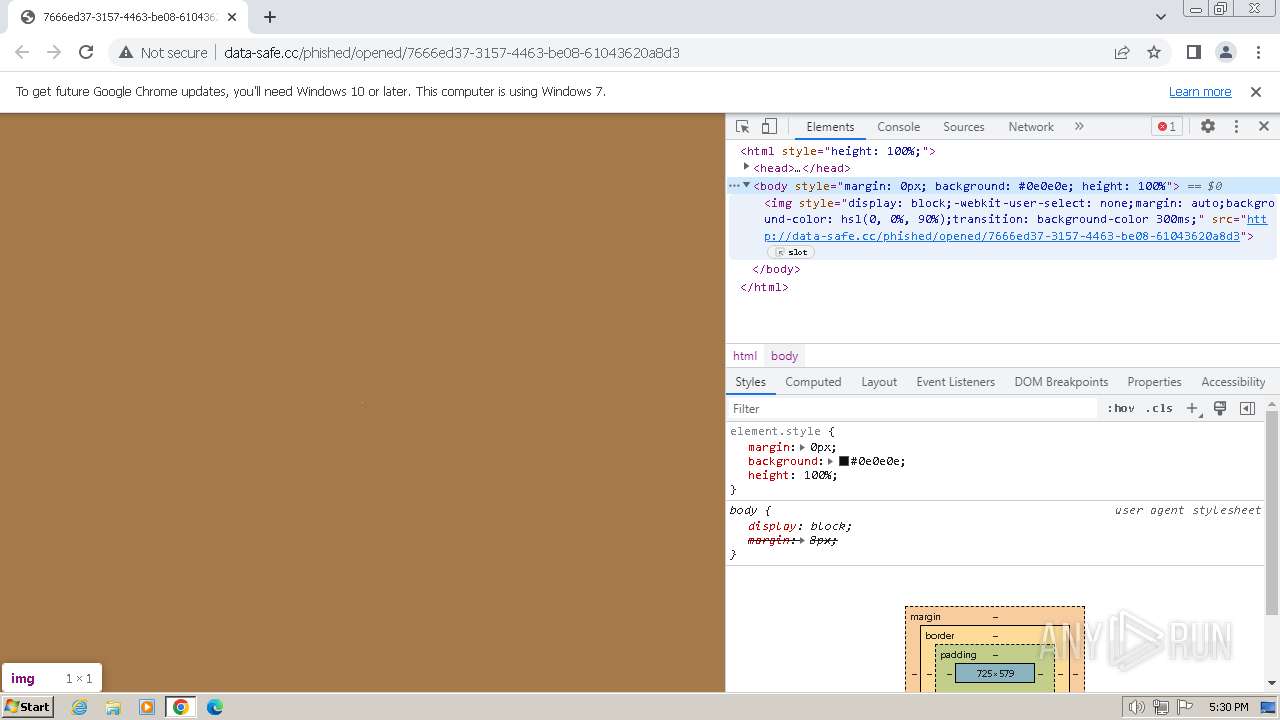Switch to the Elements tab
Image resolution: width=1280 pixels, height=720 pixels.
coord(830,127)
